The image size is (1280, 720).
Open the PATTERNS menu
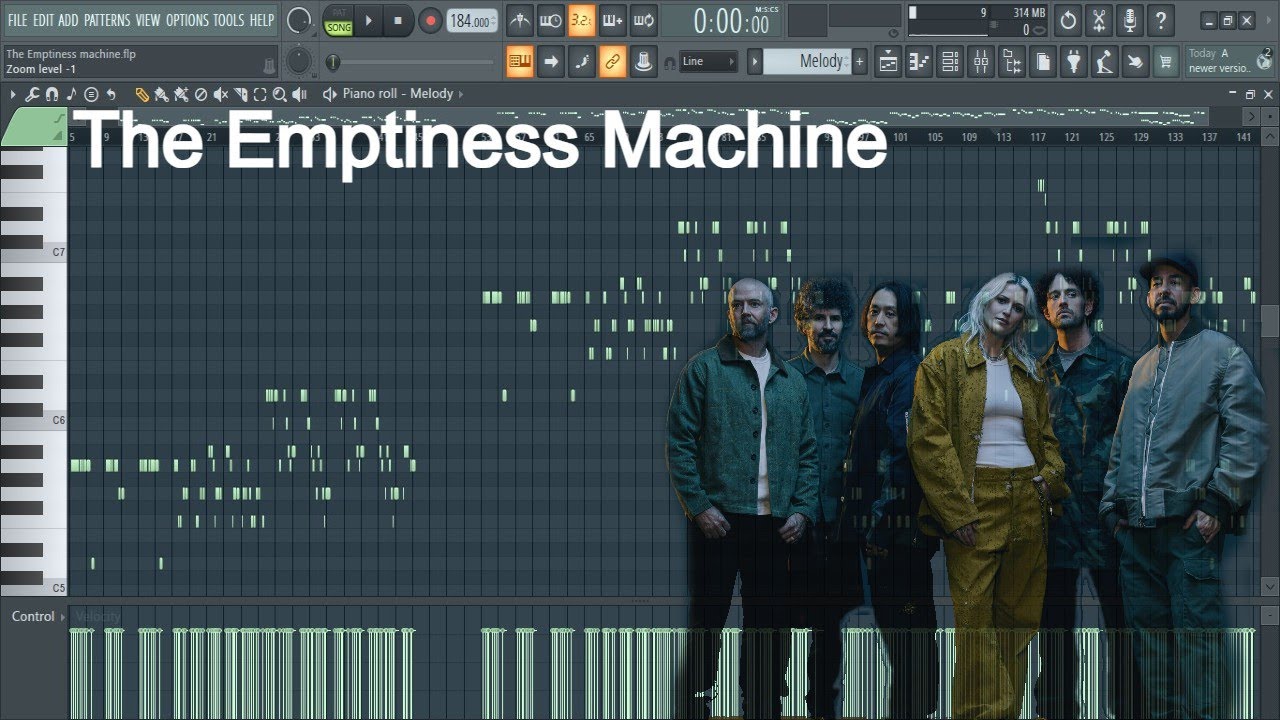[107, 20]
